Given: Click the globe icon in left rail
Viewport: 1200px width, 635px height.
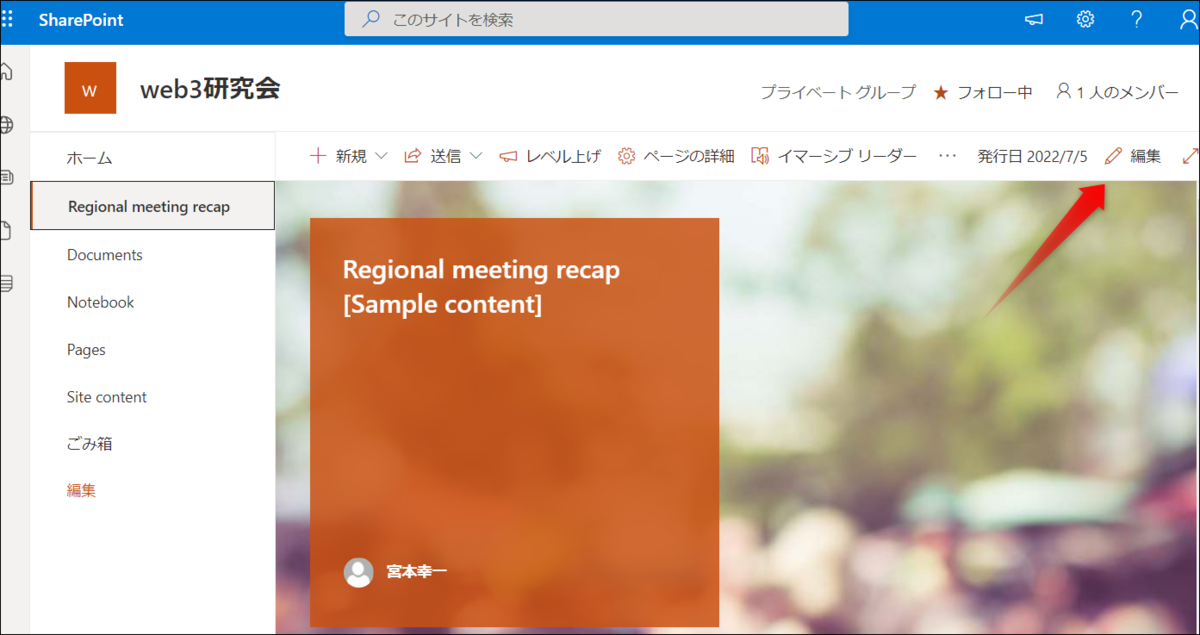Looking at the screenshot, I should coord(6,125).
